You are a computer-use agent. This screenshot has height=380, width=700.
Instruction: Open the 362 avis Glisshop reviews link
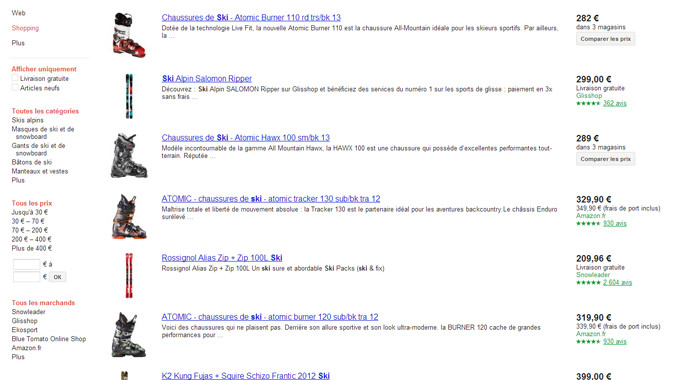click(615, 103)
